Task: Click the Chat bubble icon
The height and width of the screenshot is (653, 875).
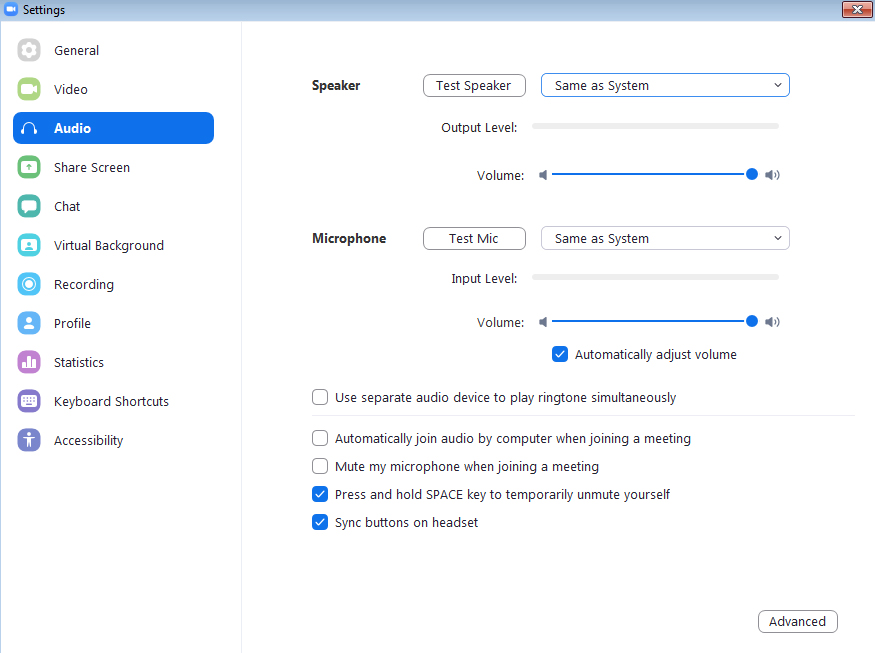Action: point(28,207)
